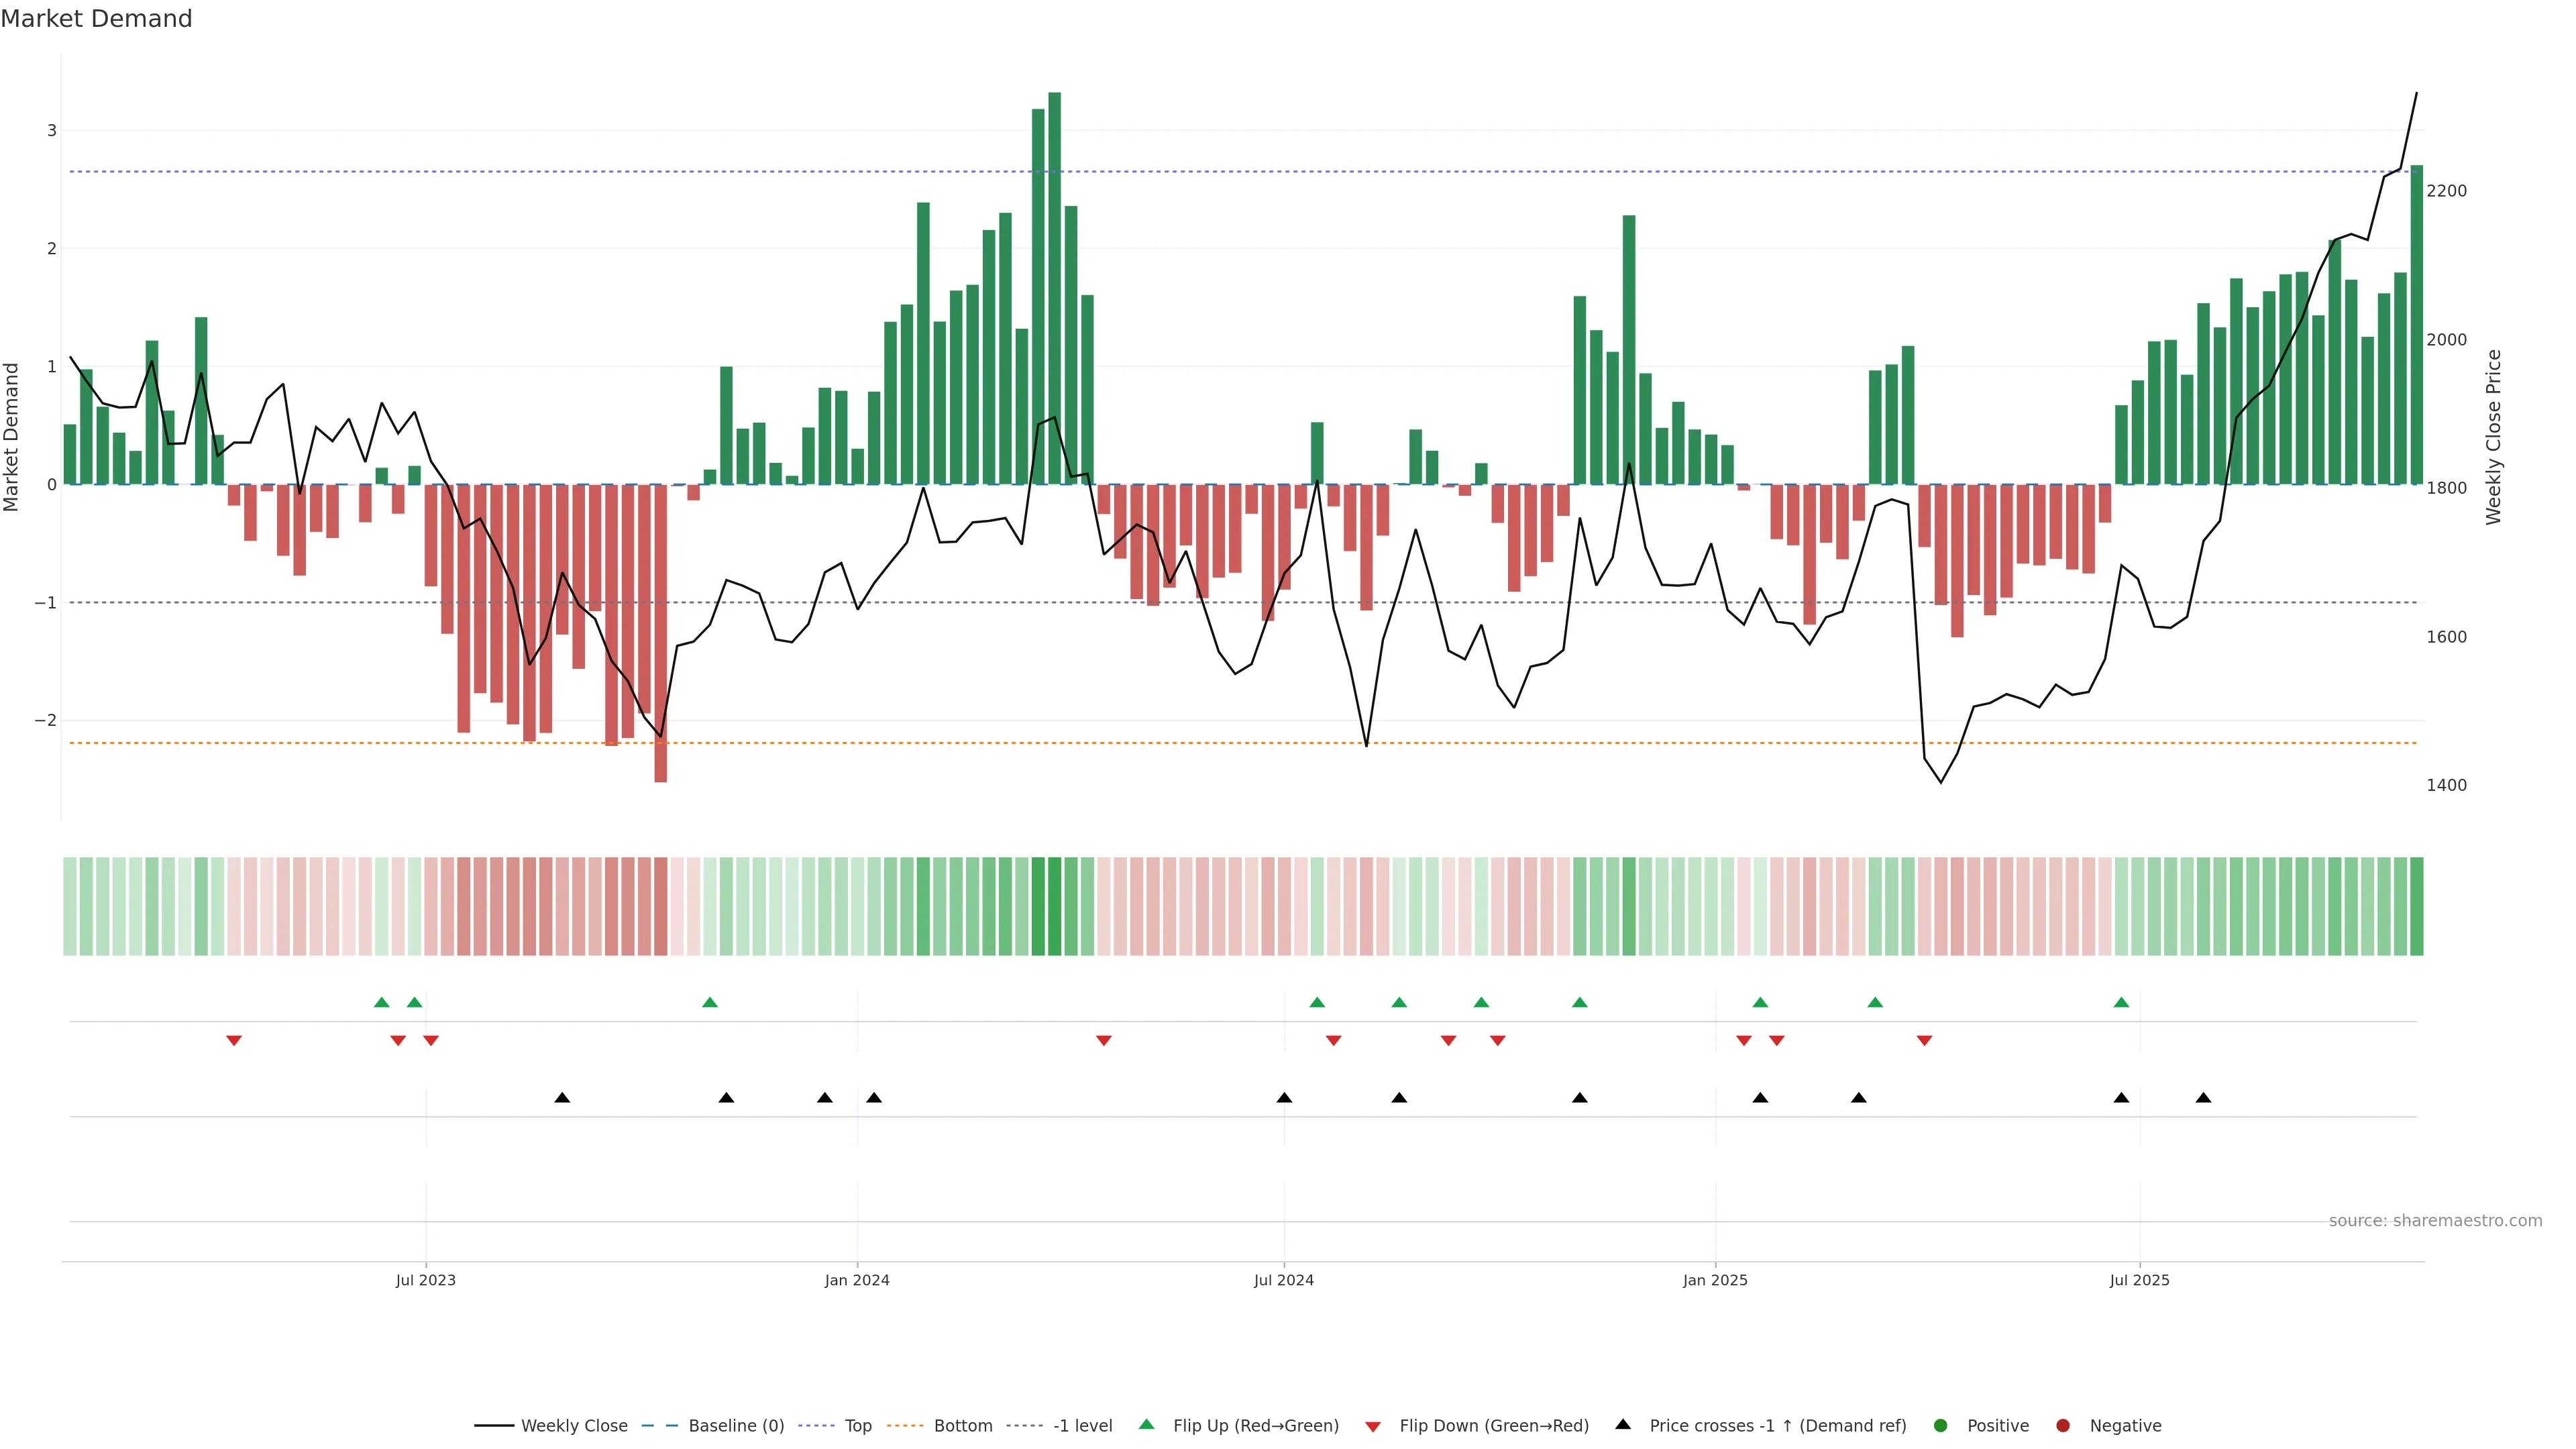This screenshot has width=2576, height=1449.
Task: Click black Price crosses -1 legend triangle
Action: pyautogui.click(x=1622, y=1424)
